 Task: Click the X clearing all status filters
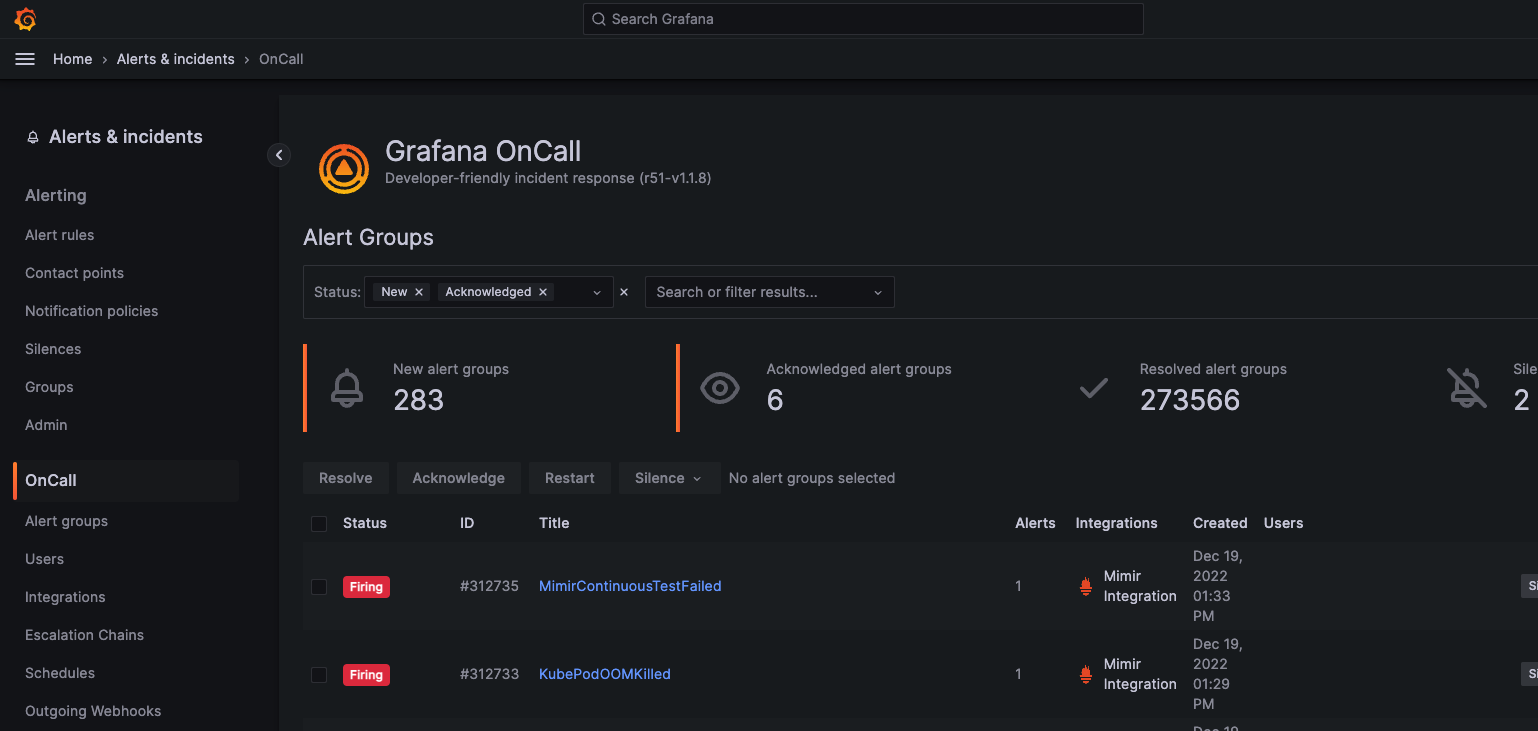tap(623, 291)
